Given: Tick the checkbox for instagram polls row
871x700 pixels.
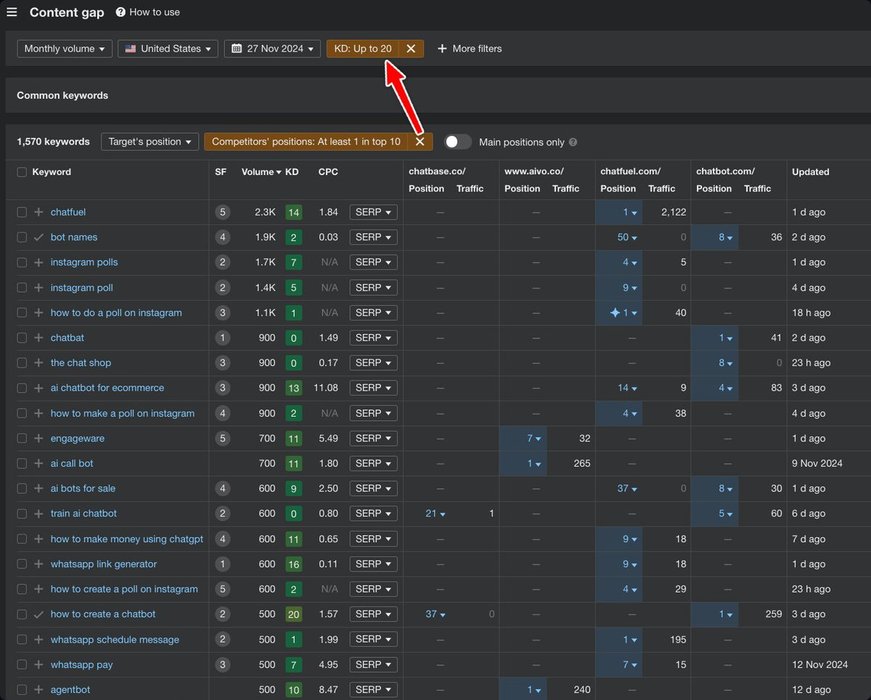Looking at the screenshot, I should [22, 262].
